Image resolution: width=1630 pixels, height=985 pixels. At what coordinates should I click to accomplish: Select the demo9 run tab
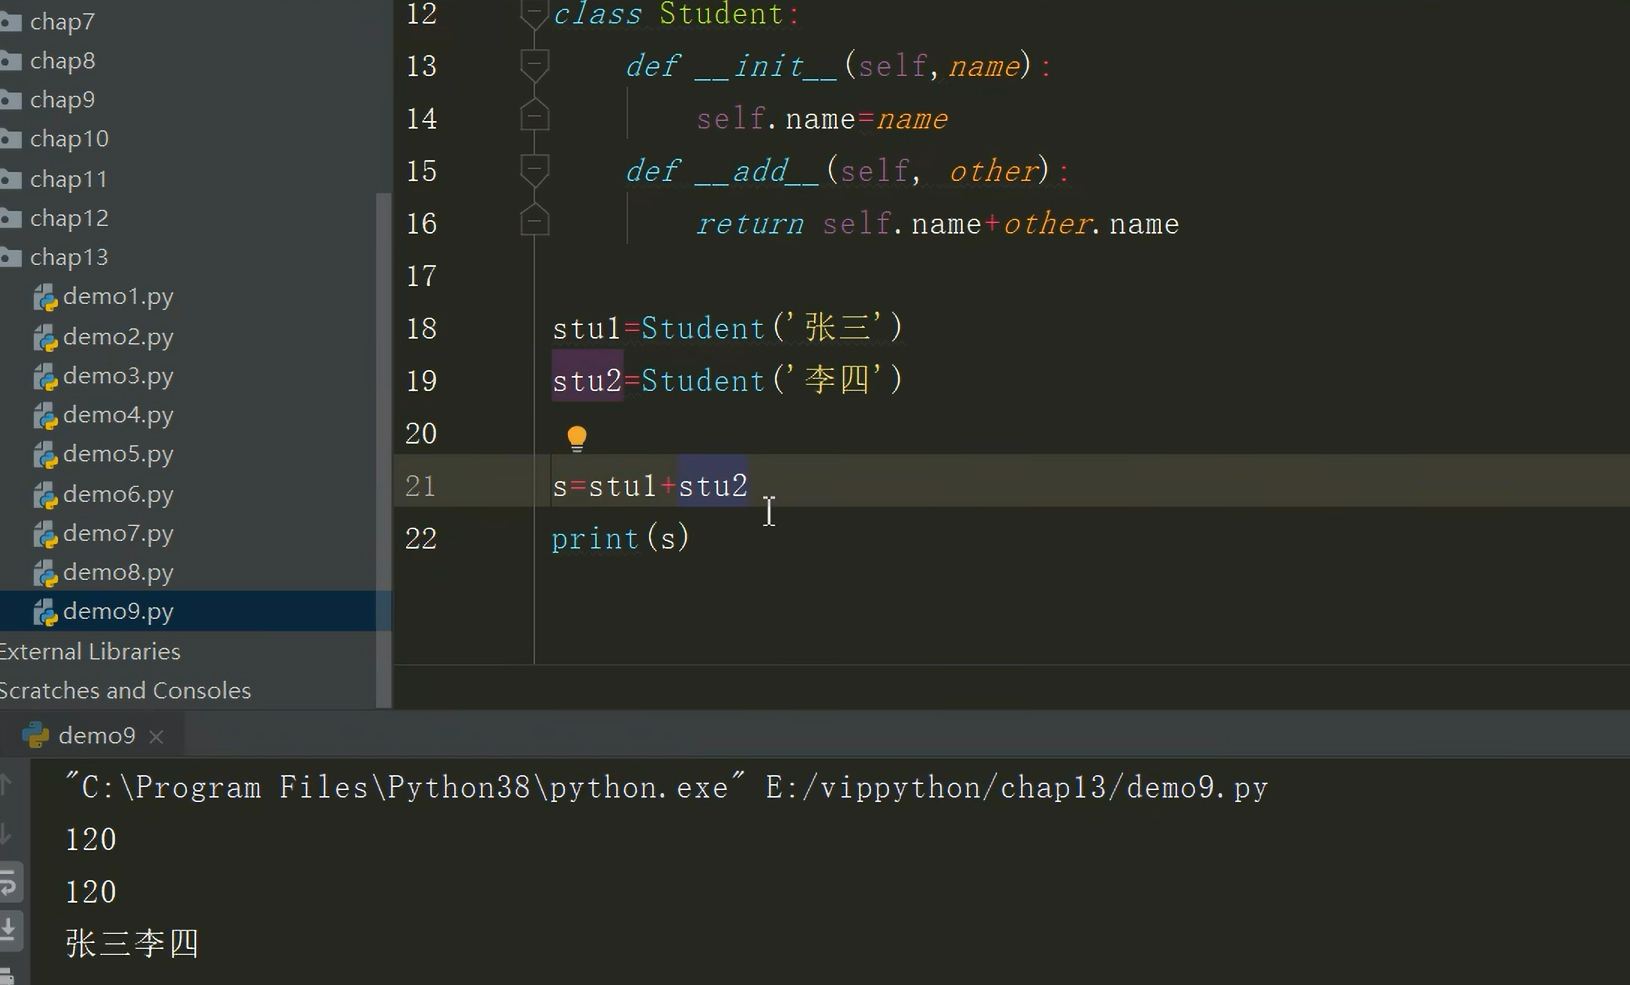point(96,736)
